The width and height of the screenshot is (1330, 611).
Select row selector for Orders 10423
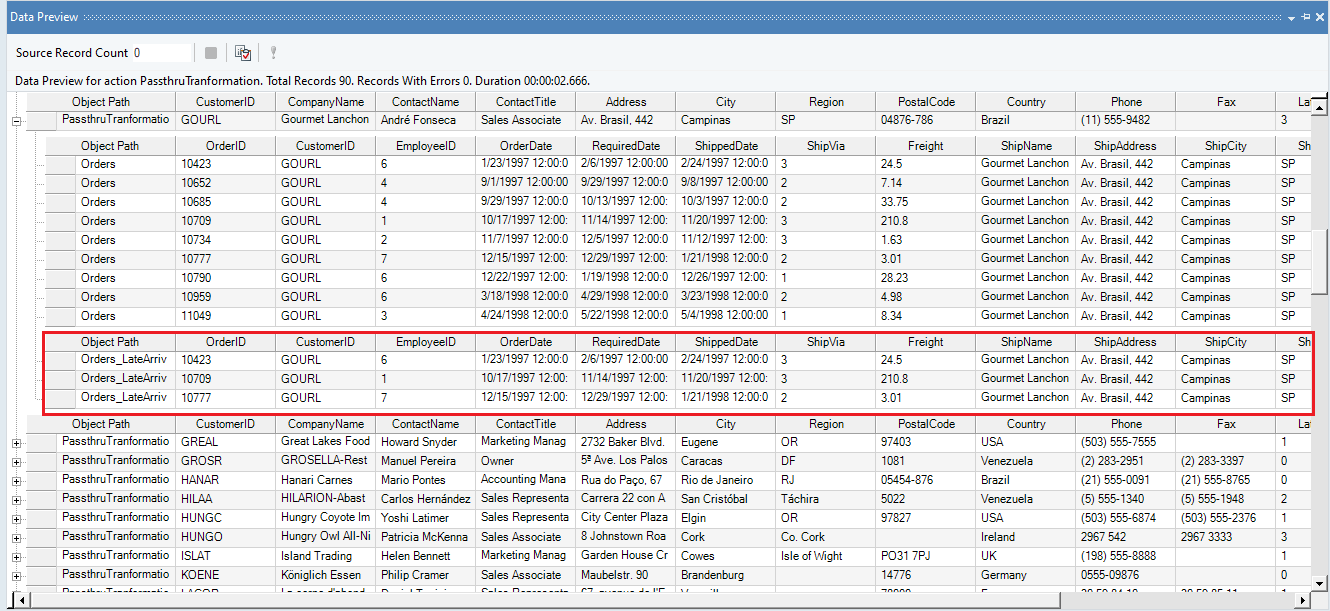[61, 164]
